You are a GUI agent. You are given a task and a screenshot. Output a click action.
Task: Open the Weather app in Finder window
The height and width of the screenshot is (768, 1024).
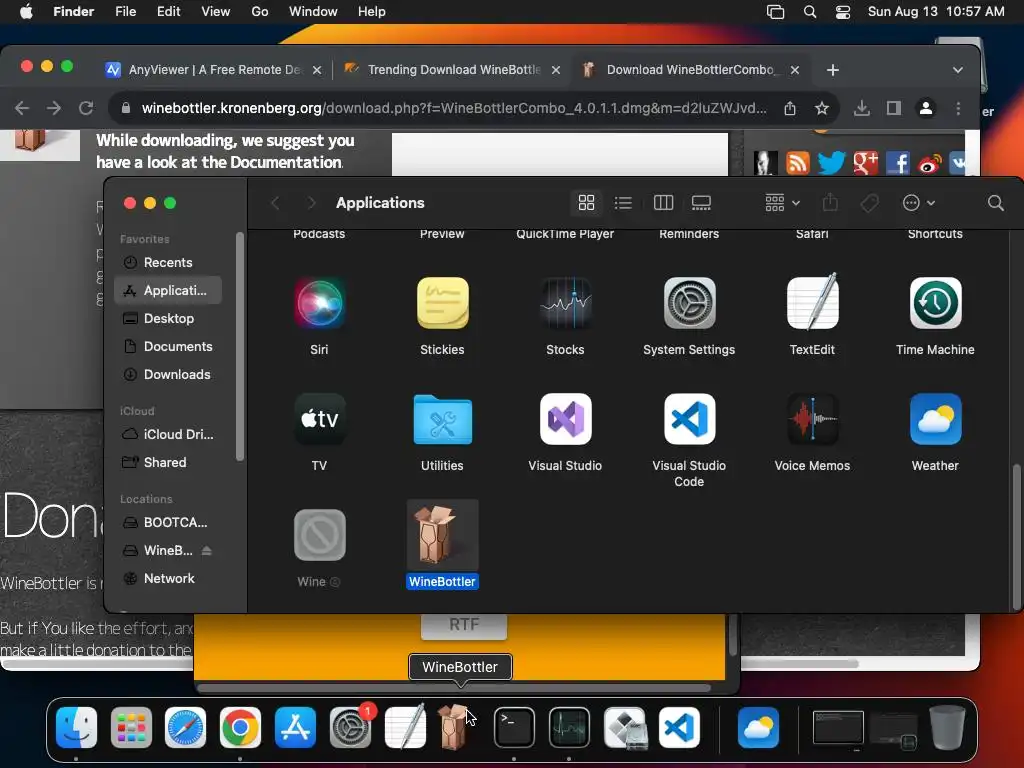pyautogui.click(x=935, y=419)
